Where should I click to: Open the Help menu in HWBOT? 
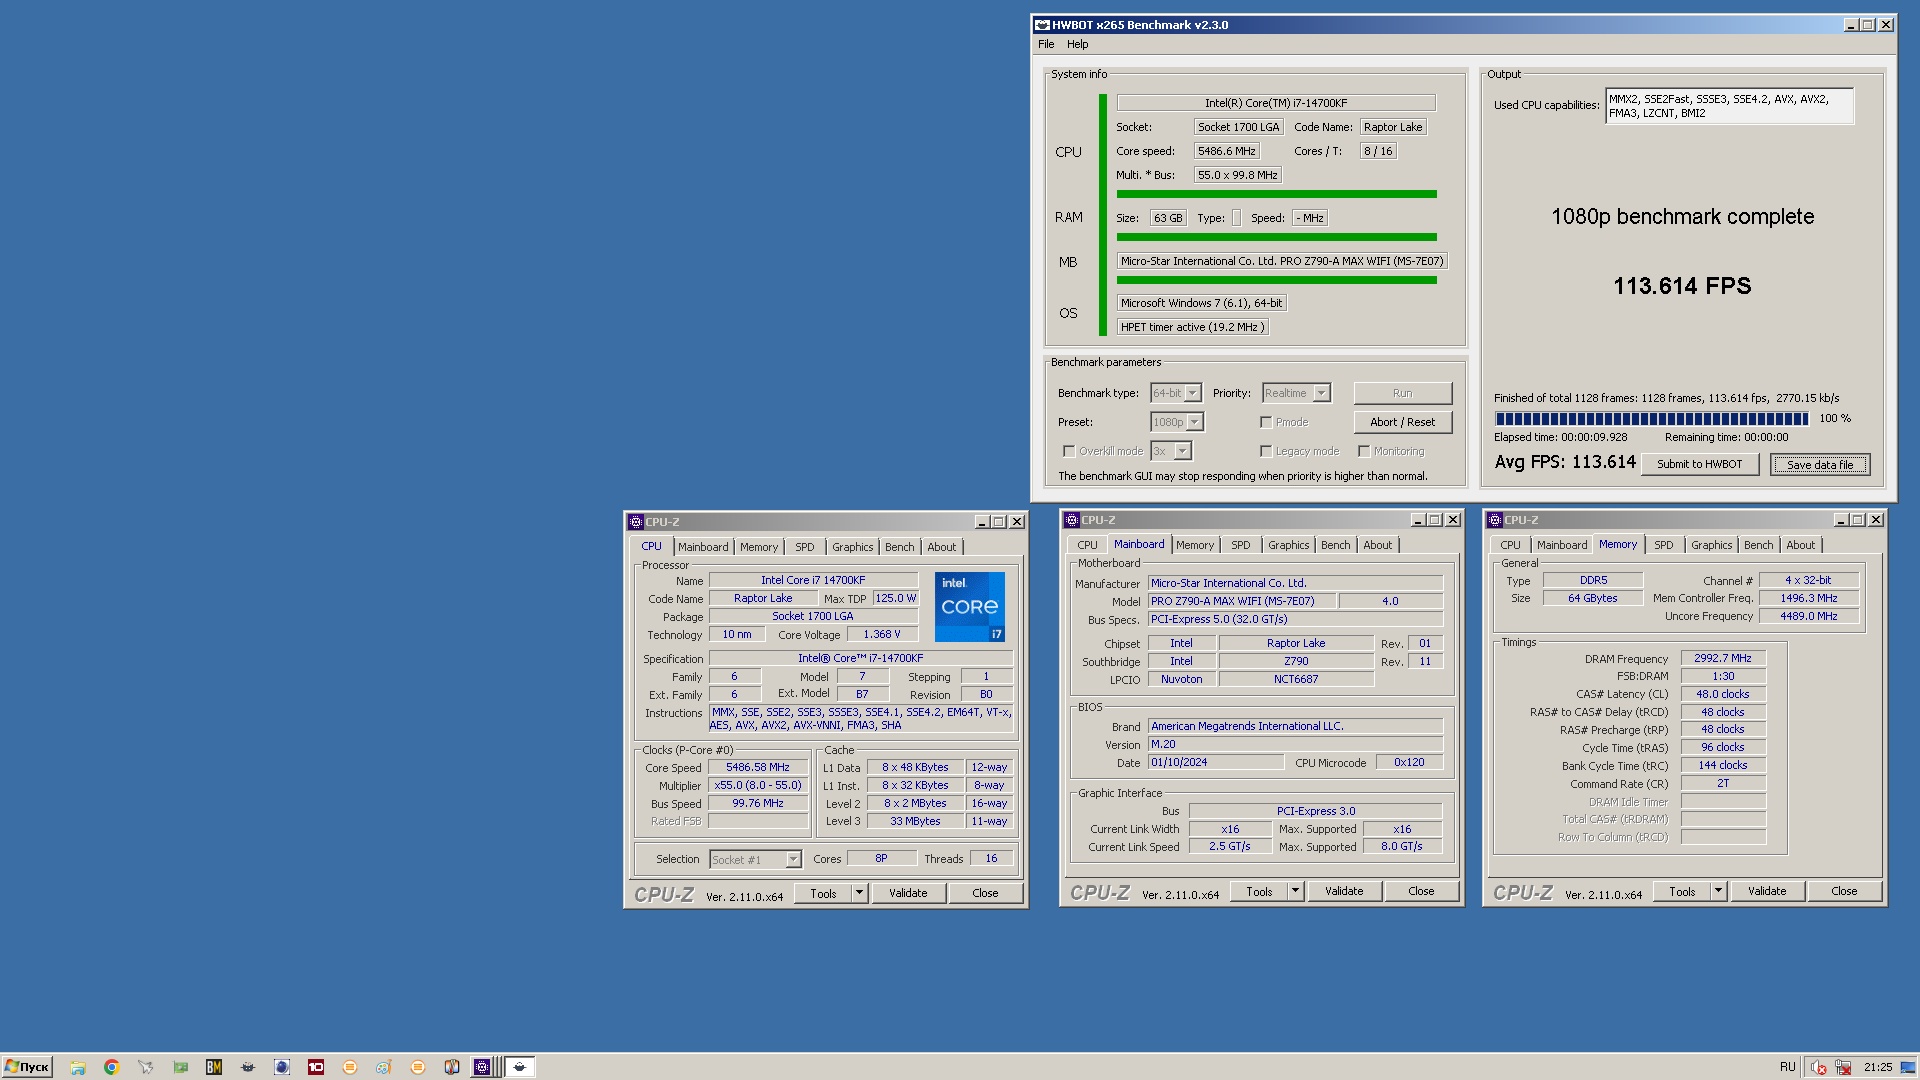click(x=1077, y=44)
